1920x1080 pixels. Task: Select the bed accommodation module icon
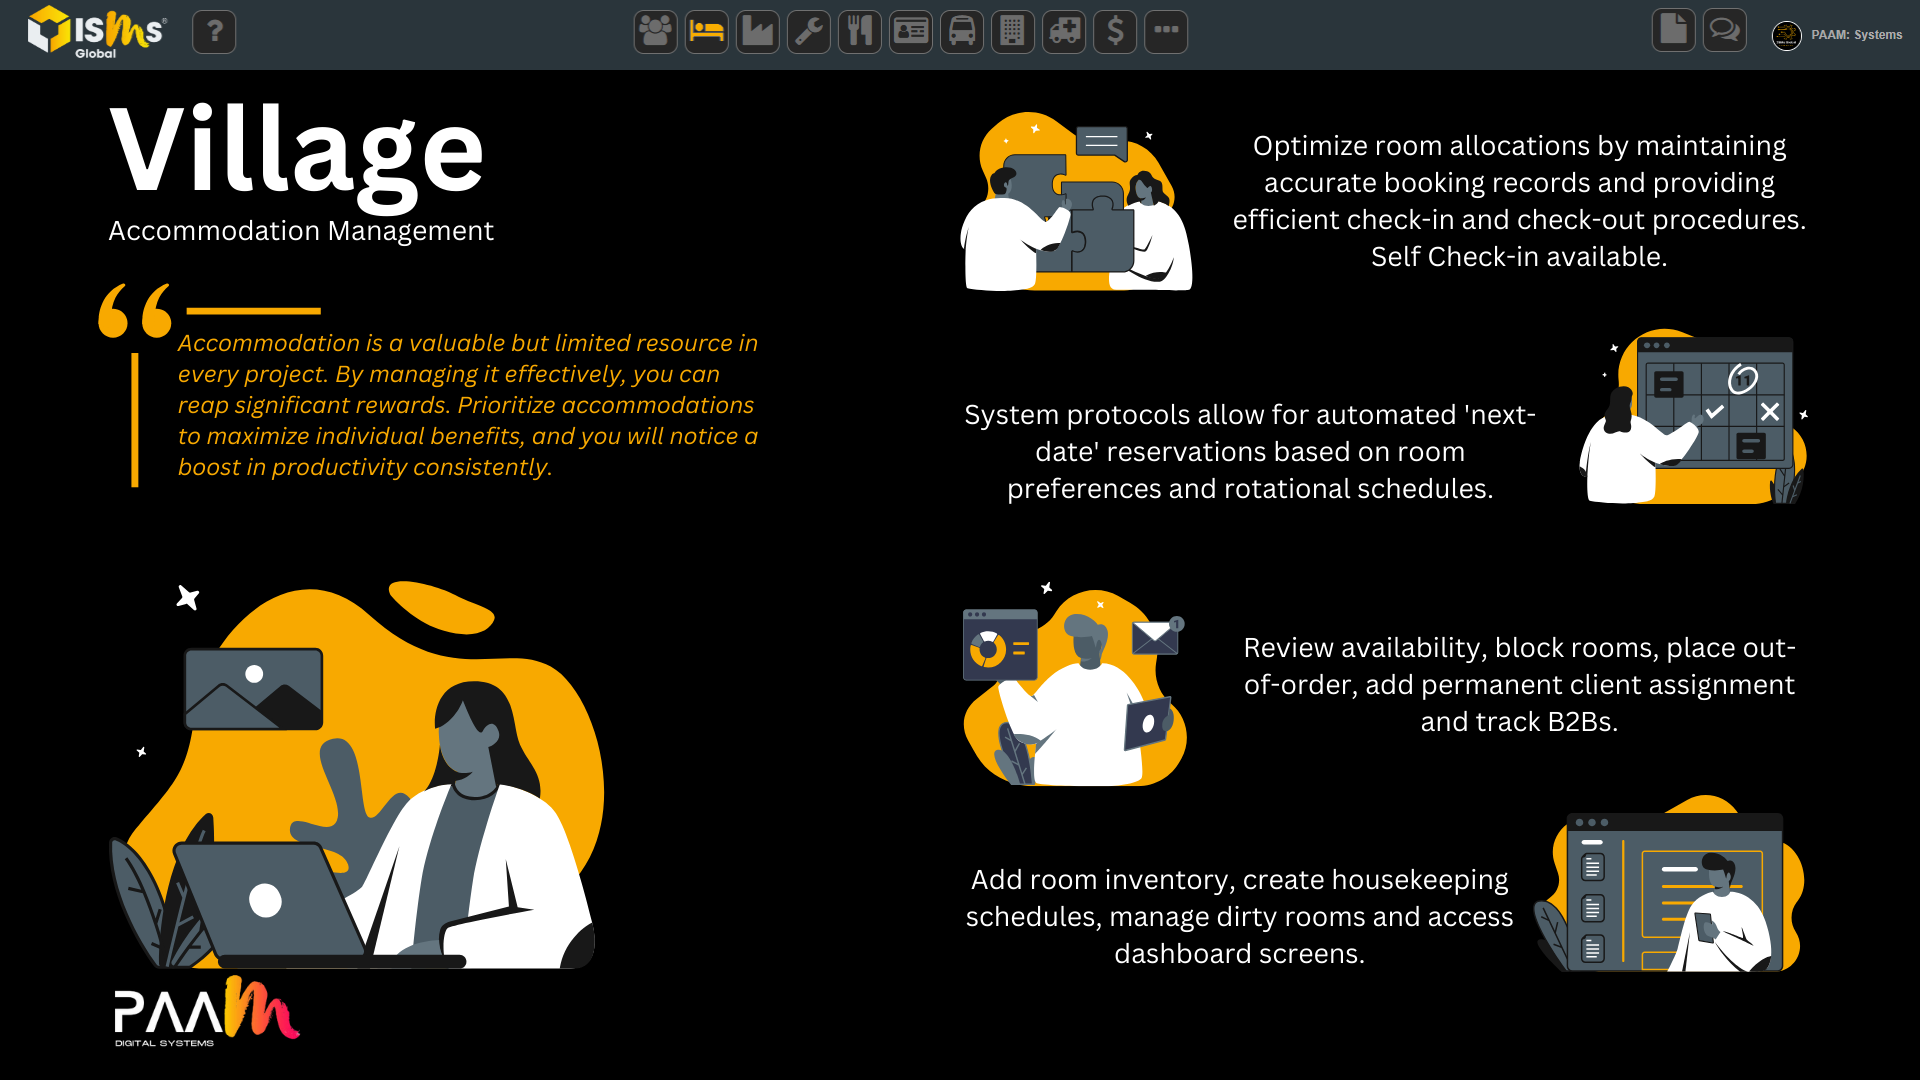tap(706, 32)
